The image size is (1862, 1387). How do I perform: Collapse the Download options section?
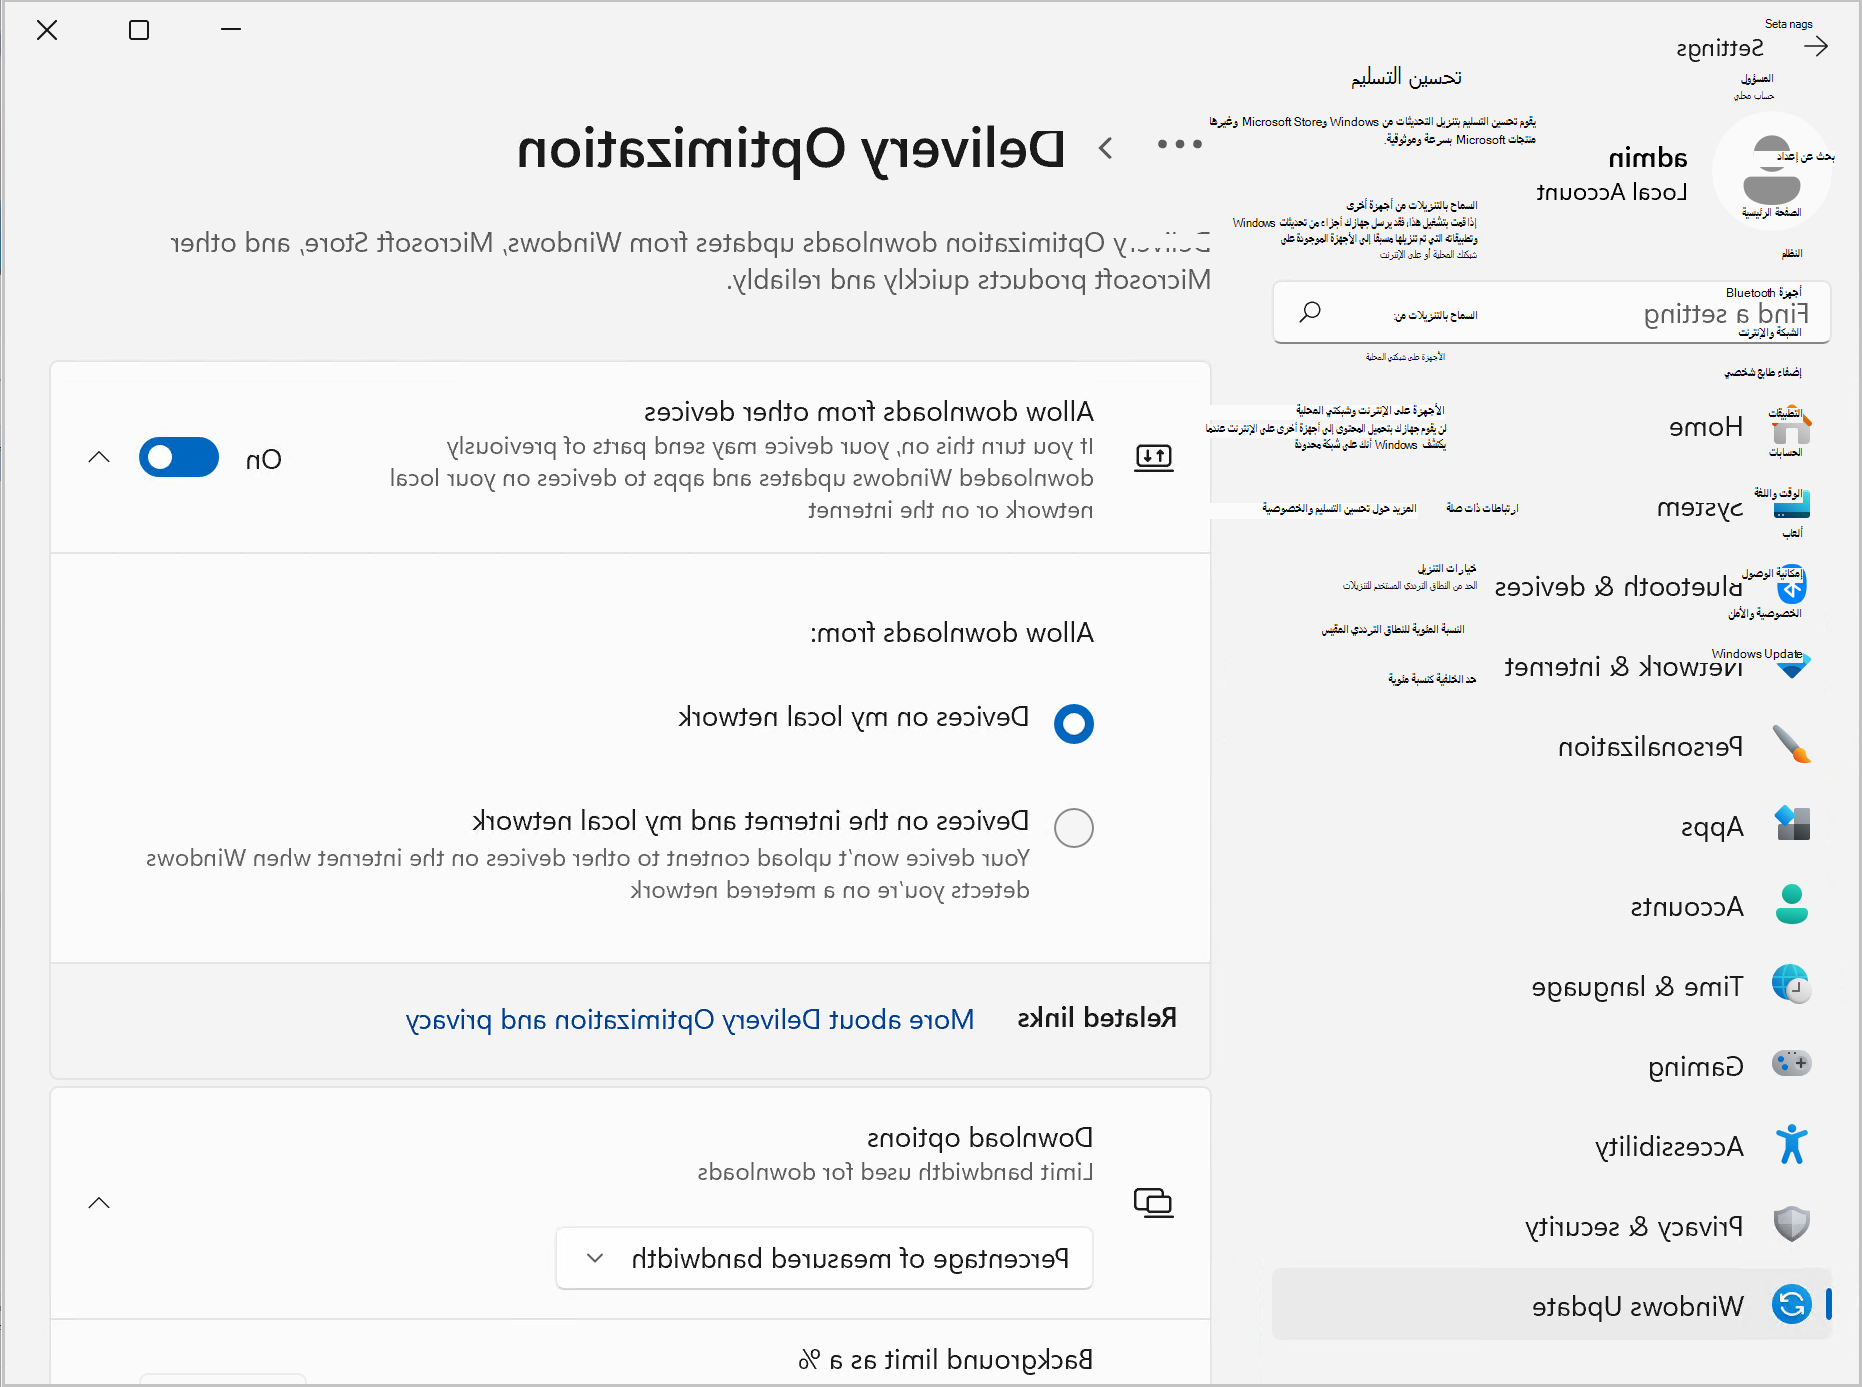(x=99, y=1203)
